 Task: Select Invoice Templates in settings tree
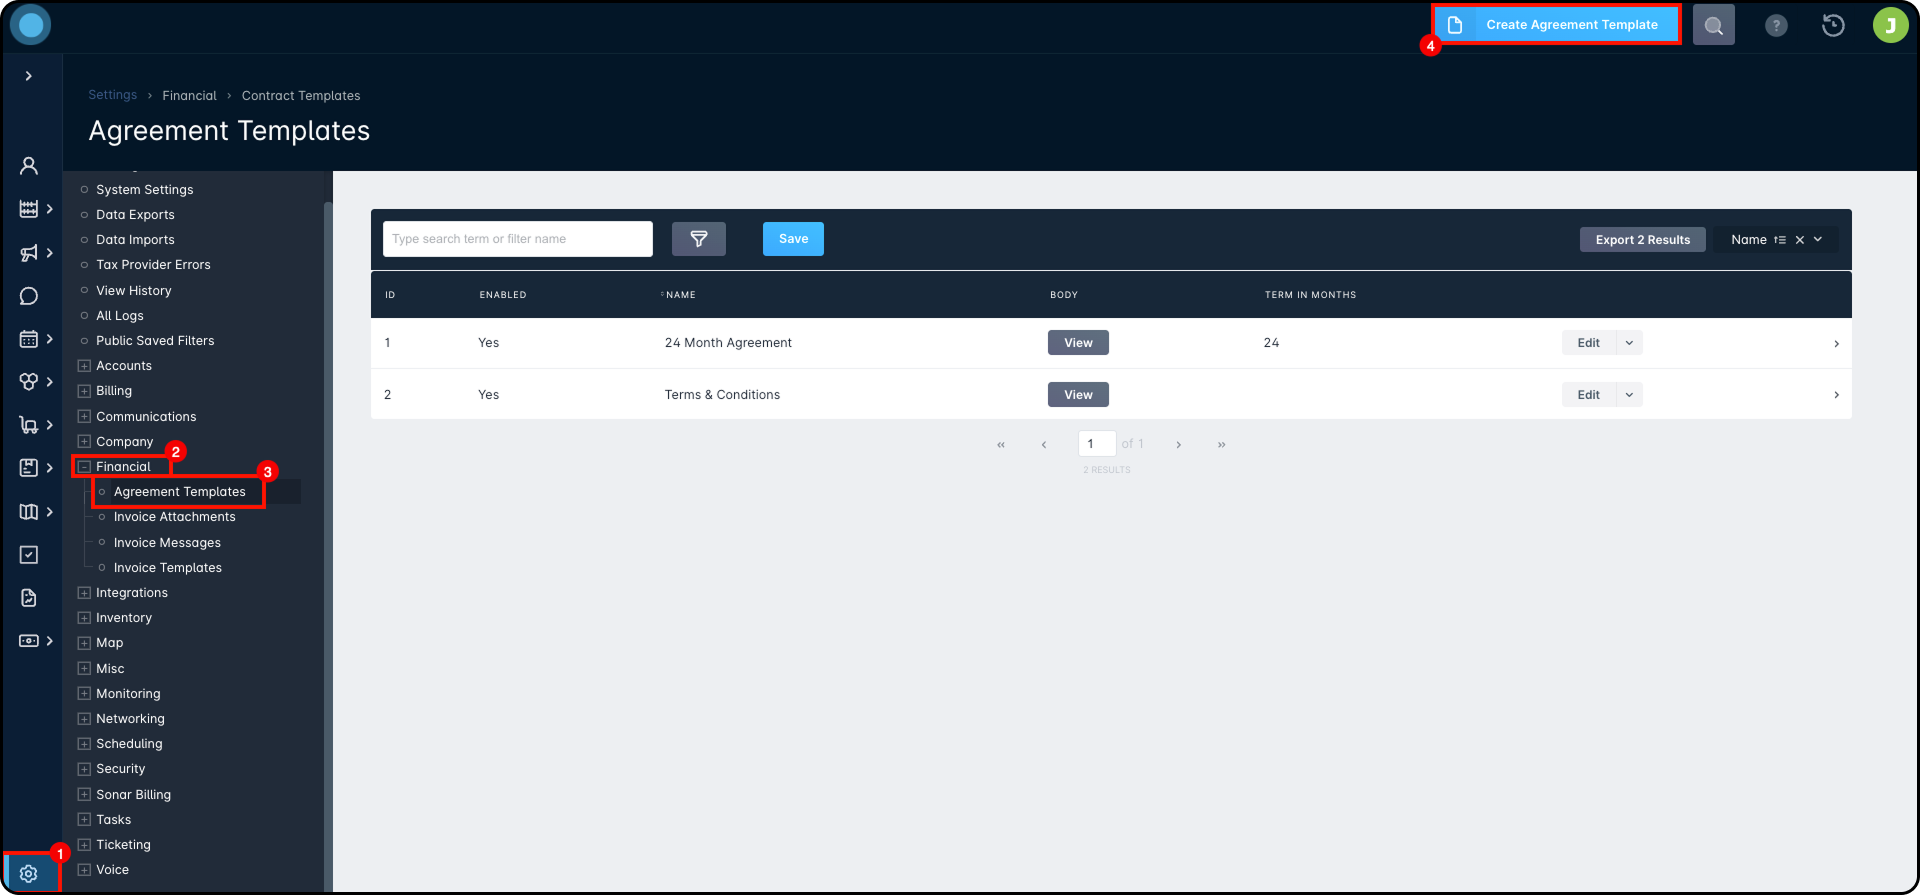[x=168, y=568]
